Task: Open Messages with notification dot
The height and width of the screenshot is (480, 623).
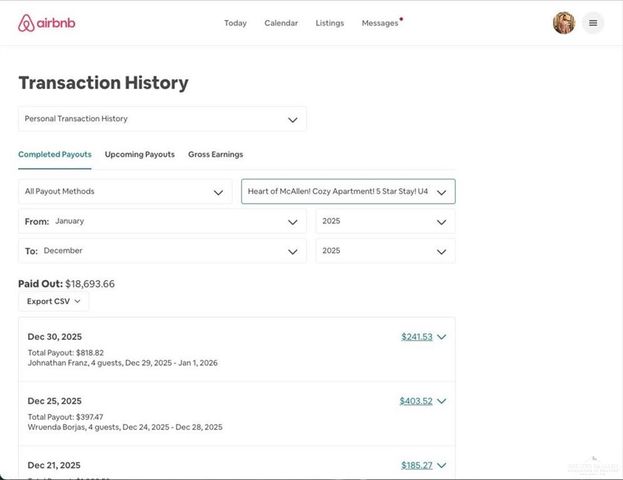Action: tap(380, 23)
